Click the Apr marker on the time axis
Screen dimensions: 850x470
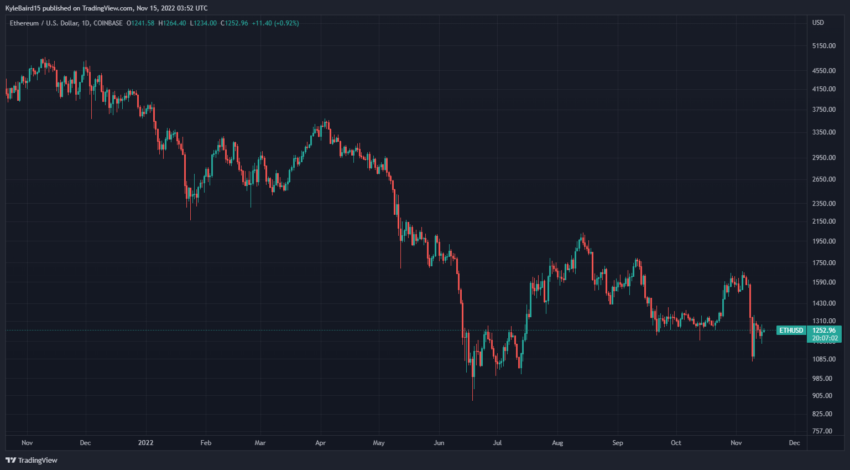coord(320,442)
